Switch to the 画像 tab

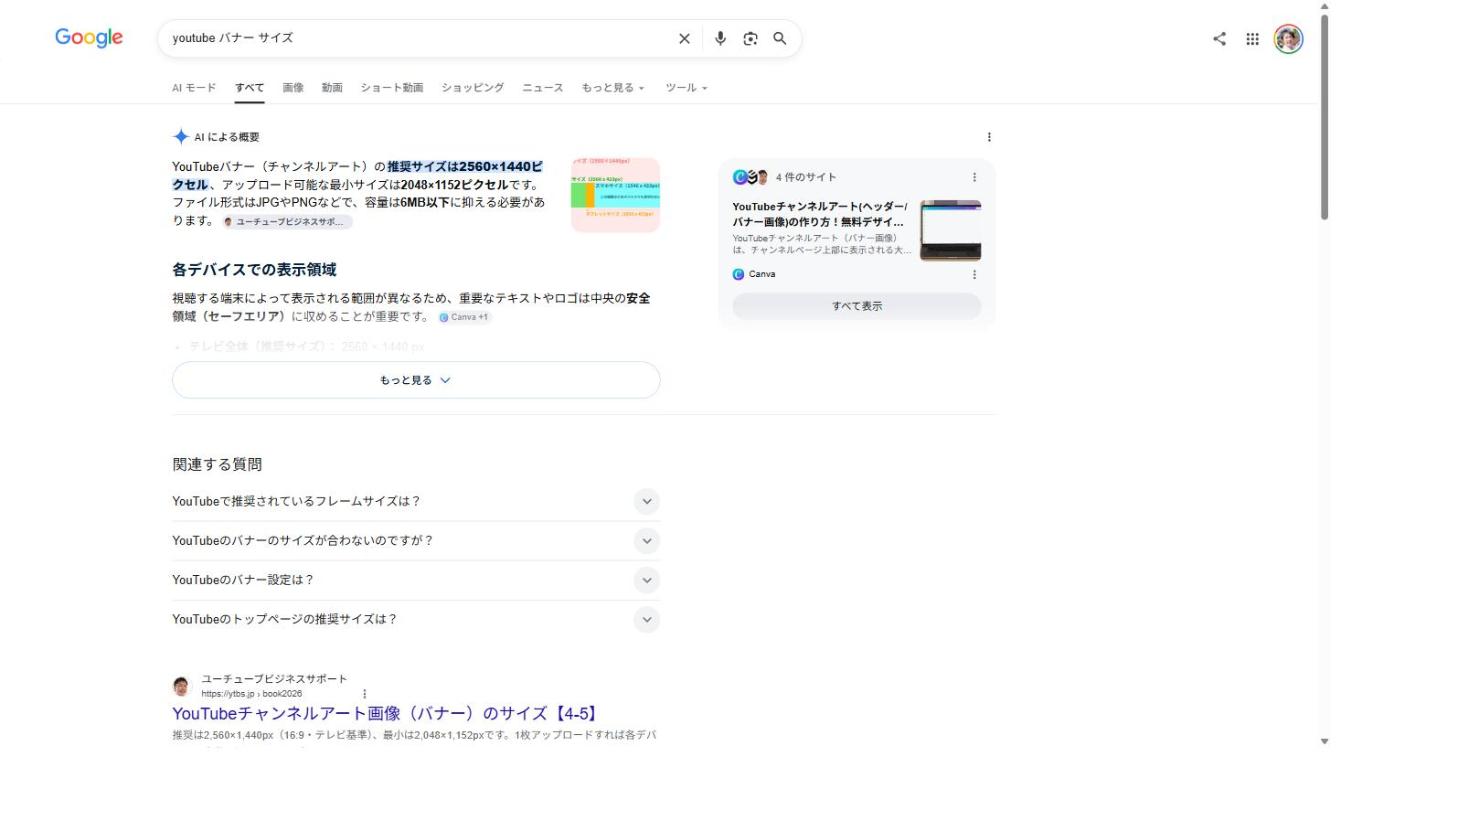[293, 88]
